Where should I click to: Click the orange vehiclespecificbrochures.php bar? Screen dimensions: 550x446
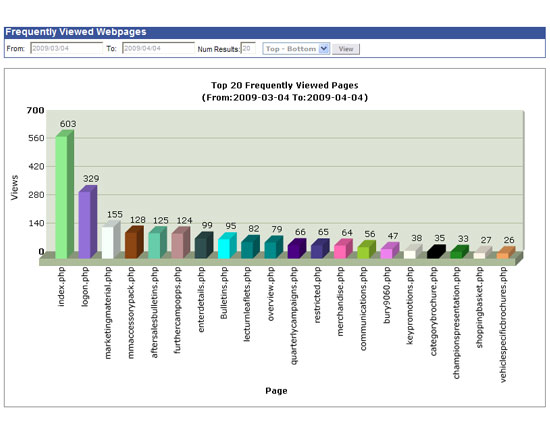506,252
